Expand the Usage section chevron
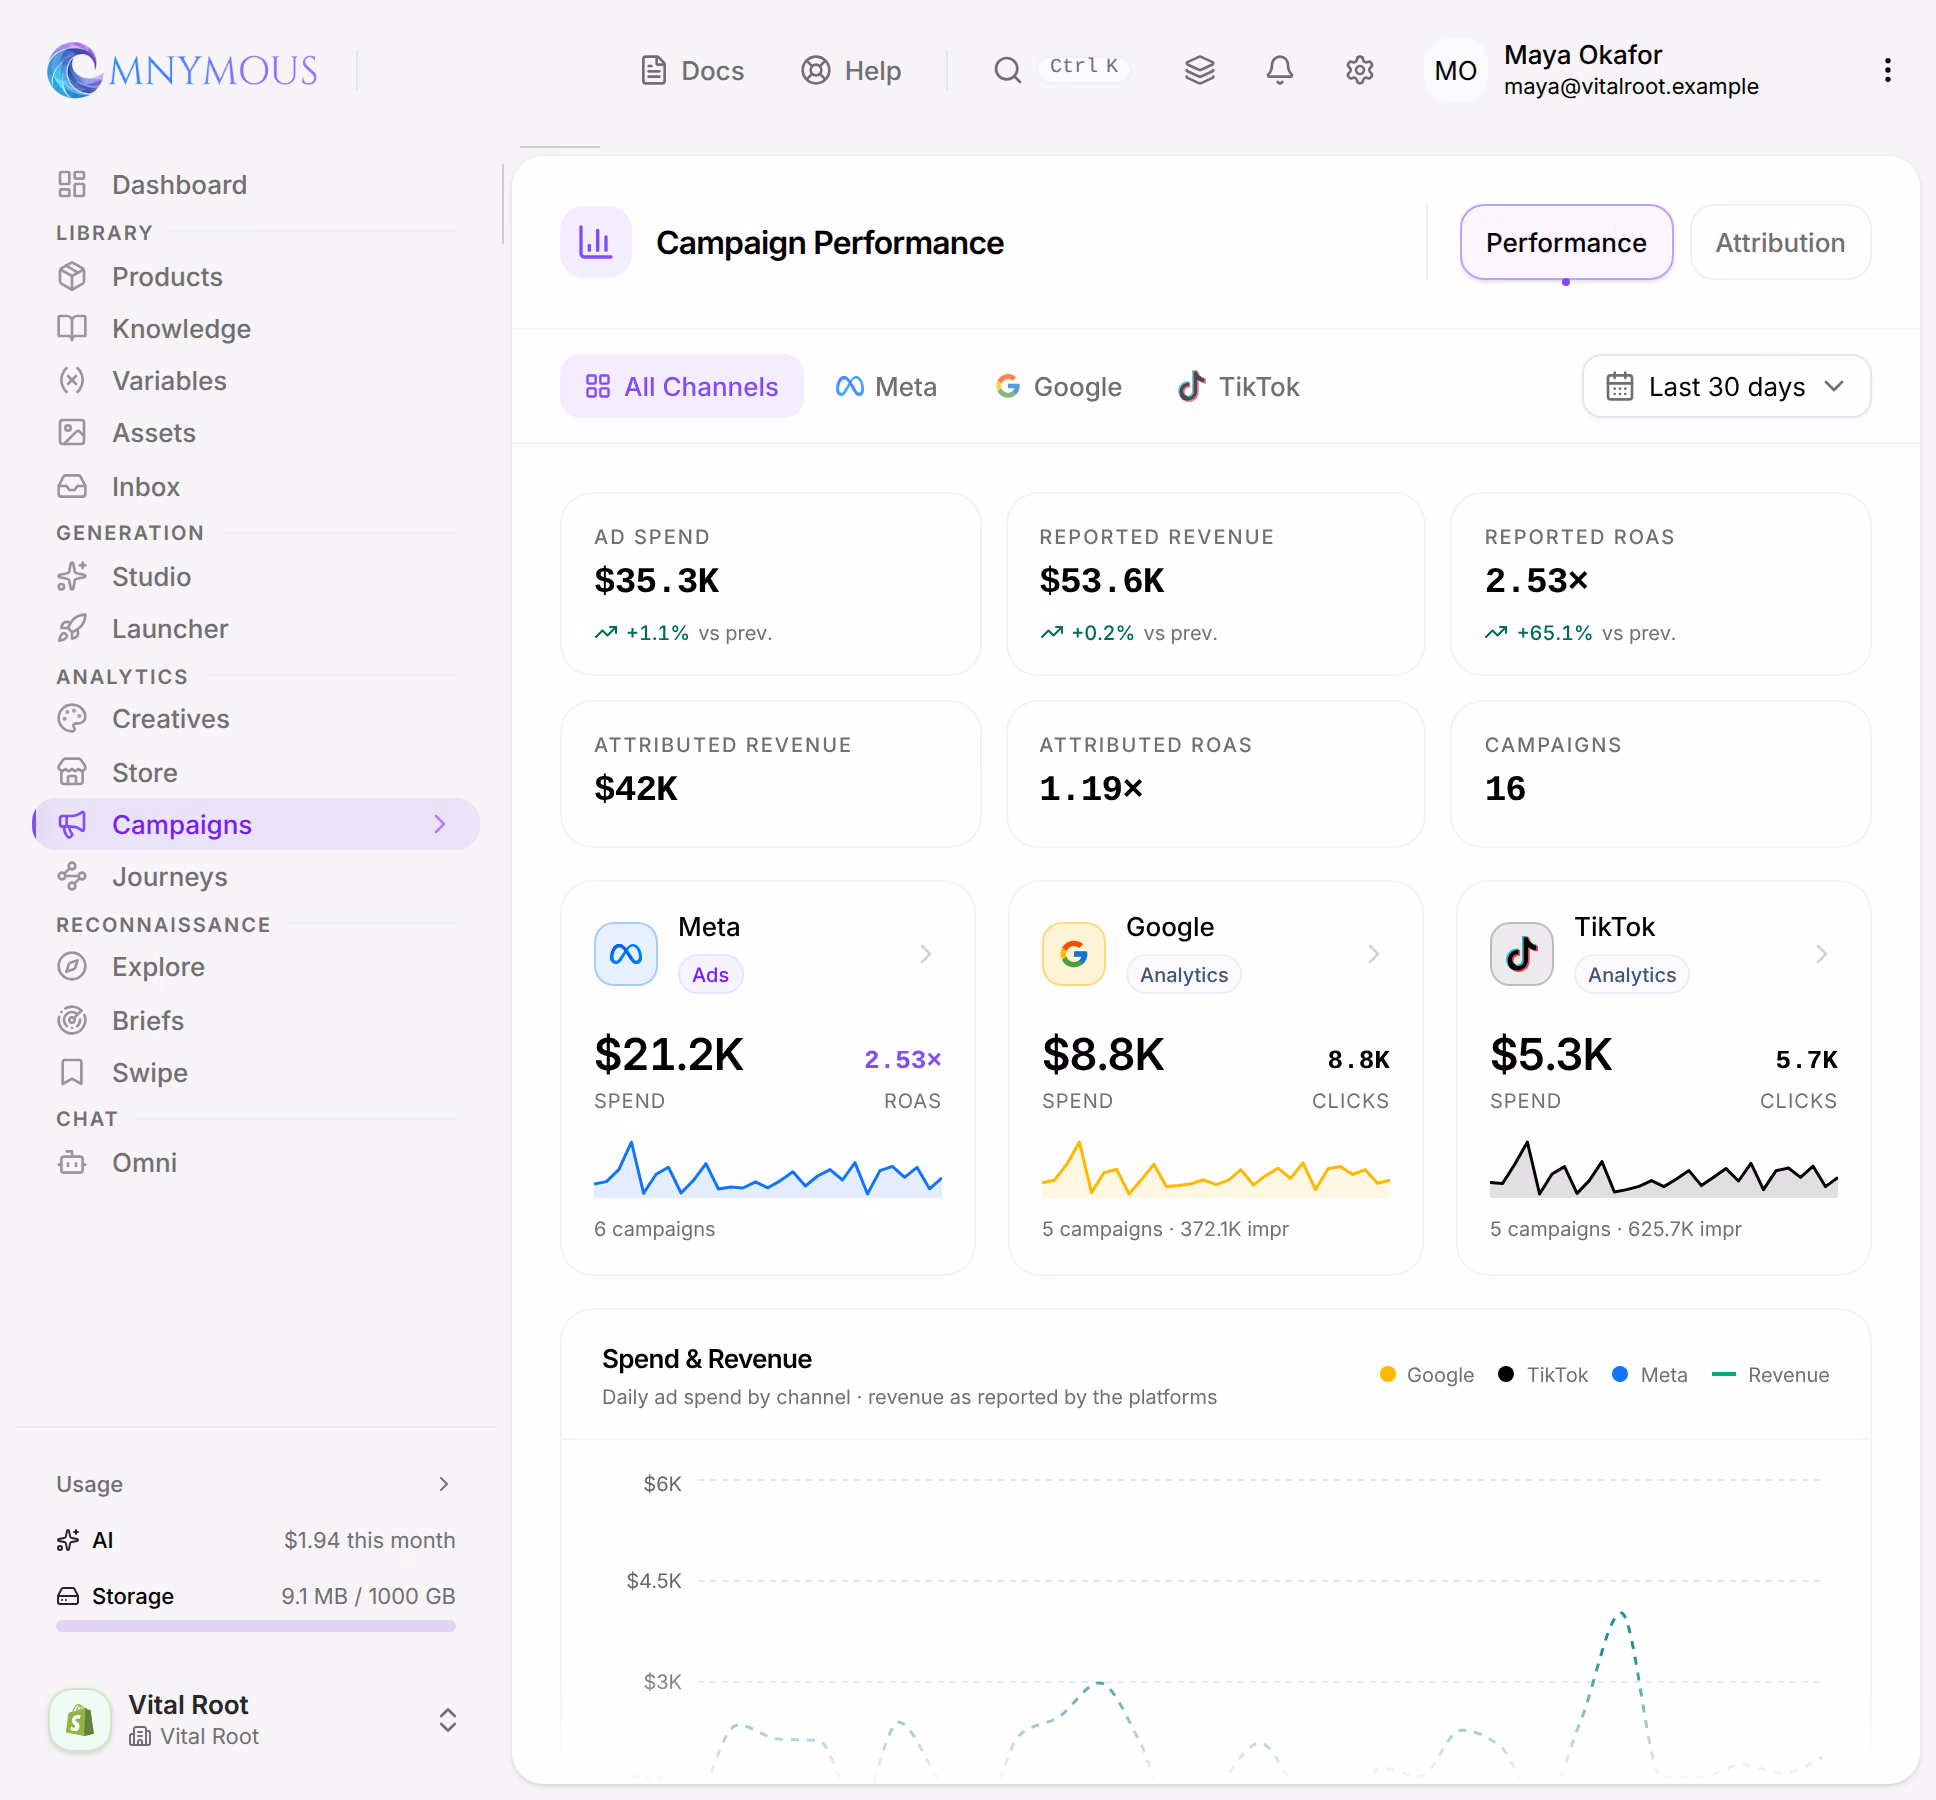The height and width of the screenshot is (1800, 1936). click(444, 1484)
